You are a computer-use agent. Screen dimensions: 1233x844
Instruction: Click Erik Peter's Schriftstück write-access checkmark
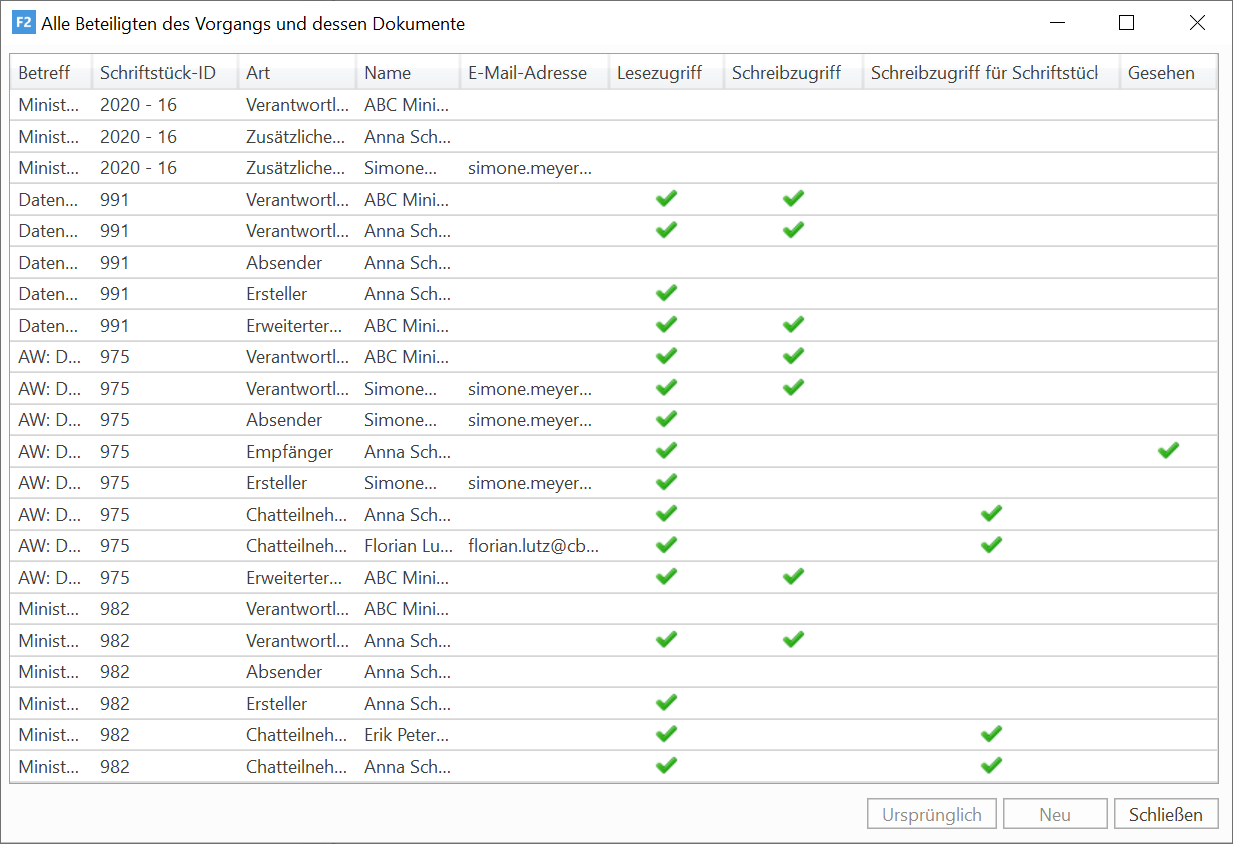tap(990, 734)
